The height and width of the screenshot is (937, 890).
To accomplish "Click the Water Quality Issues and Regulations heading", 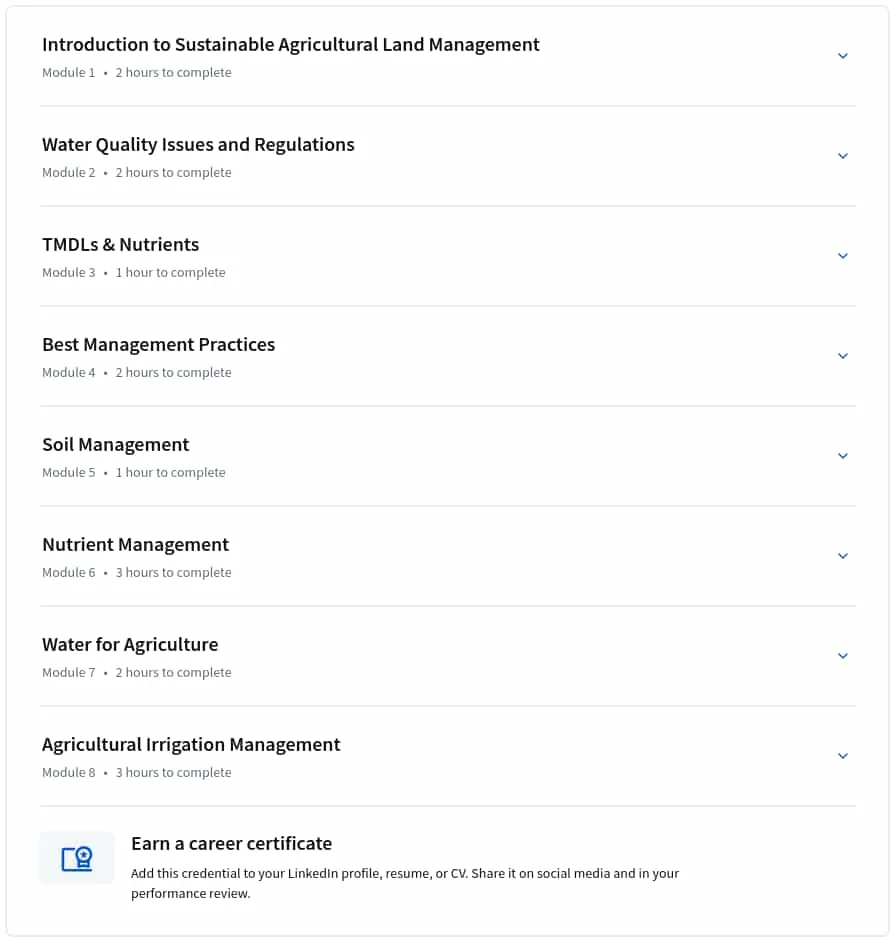I will pyautogui.click(x=198, y=145).
